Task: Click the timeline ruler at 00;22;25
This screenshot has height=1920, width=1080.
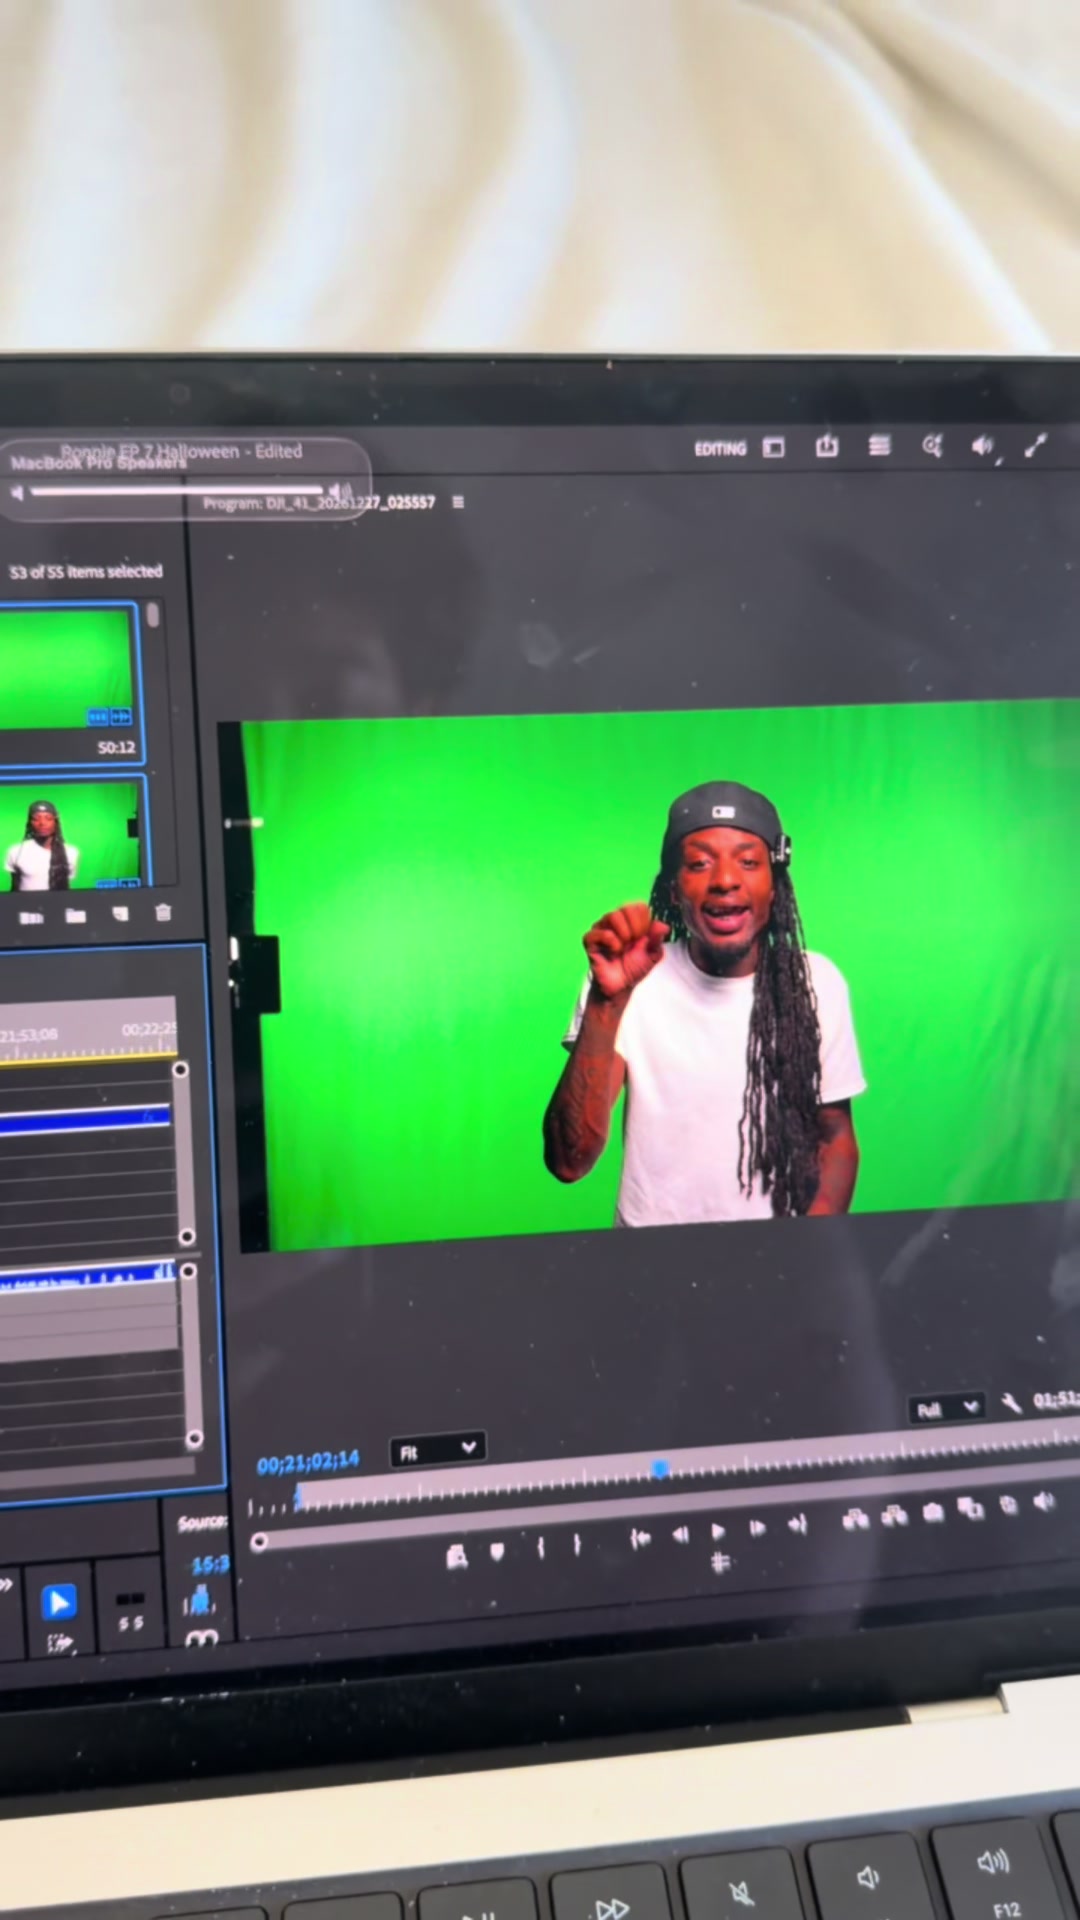Action: tap(148, 1029)
